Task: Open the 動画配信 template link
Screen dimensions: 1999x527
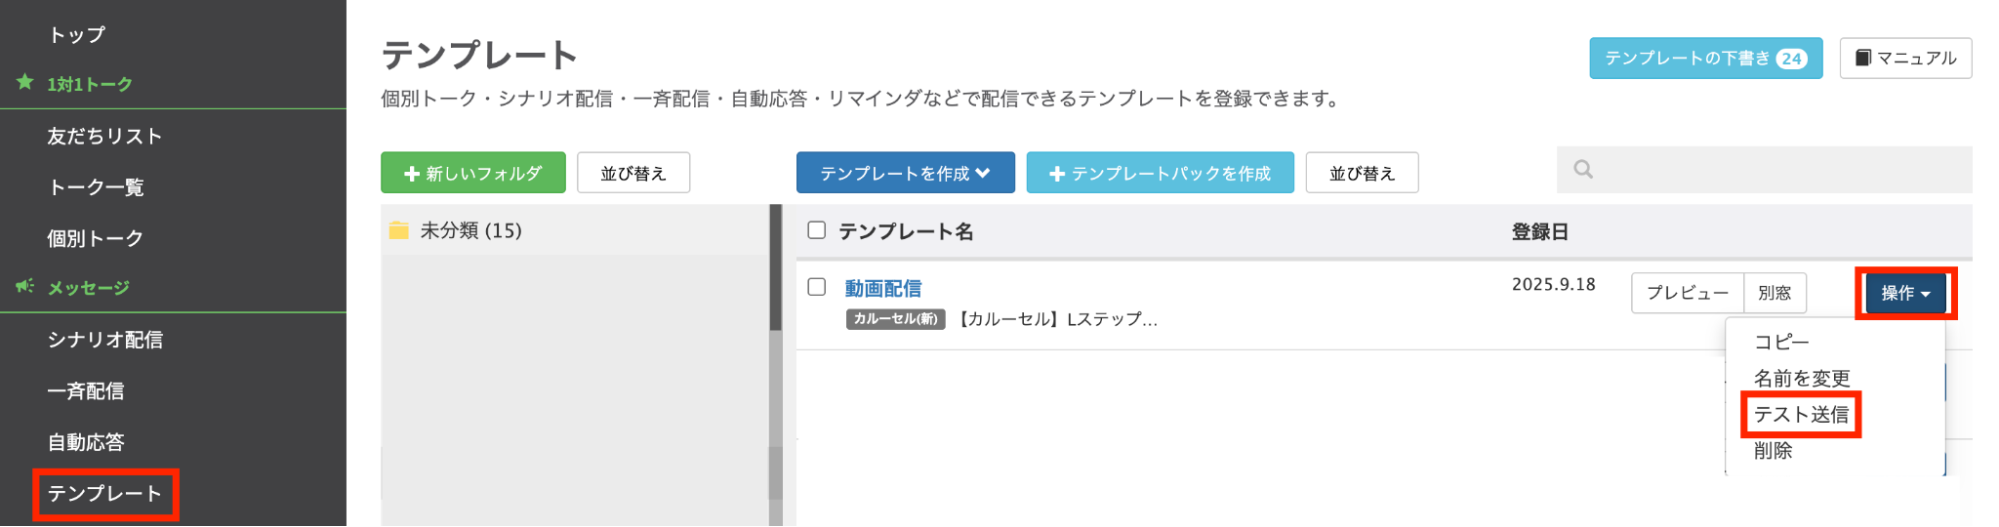Action: click(883, 288)
